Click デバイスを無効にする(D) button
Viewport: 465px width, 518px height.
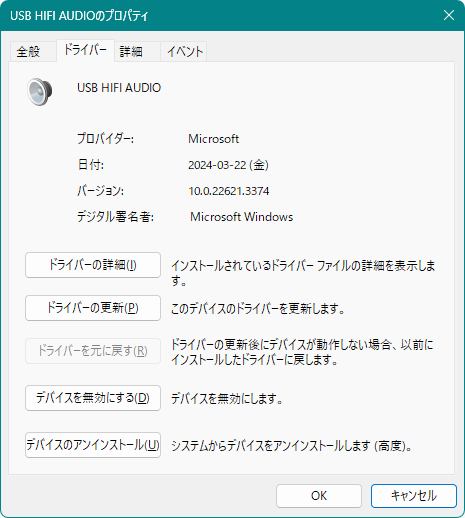[x=93, y=398]
